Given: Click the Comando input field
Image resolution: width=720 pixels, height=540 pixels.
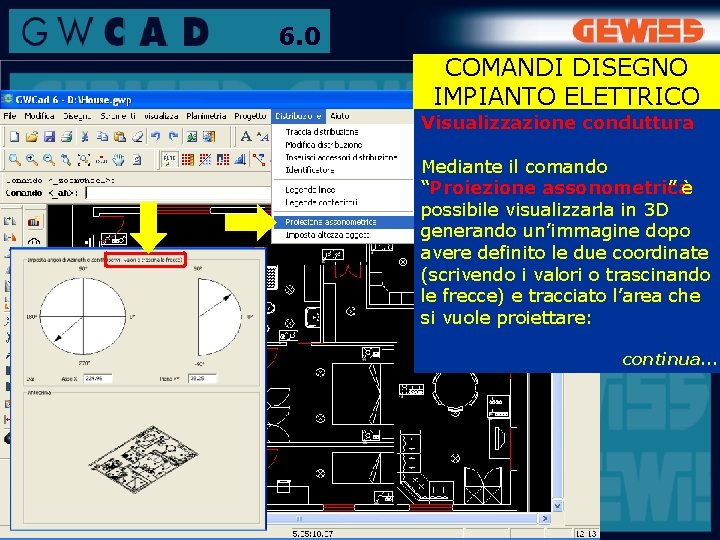Looking at the screenshot, I should pyautogui.click(x=178, y=193).
